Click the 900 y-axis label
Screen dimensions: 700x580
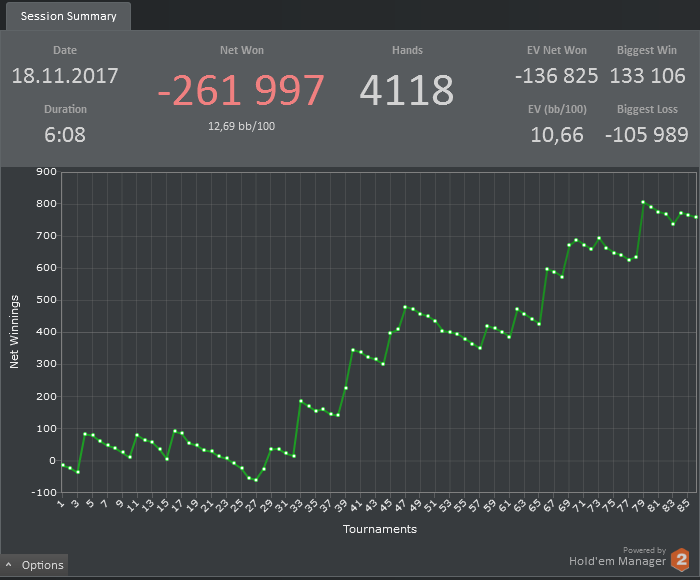point(46,172)
